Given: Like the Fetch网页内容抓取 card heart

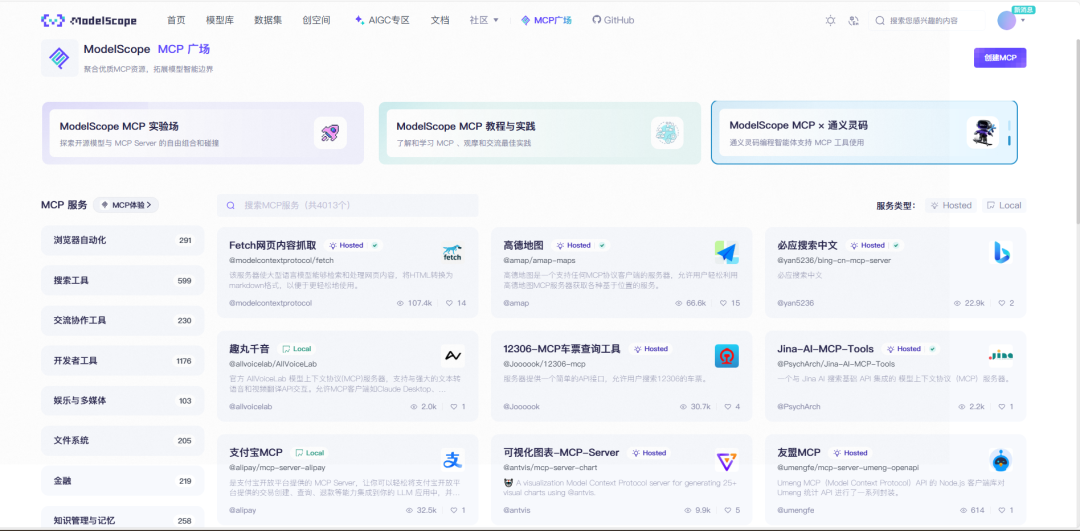Looking at the screenshot, I should coord(450,303).
